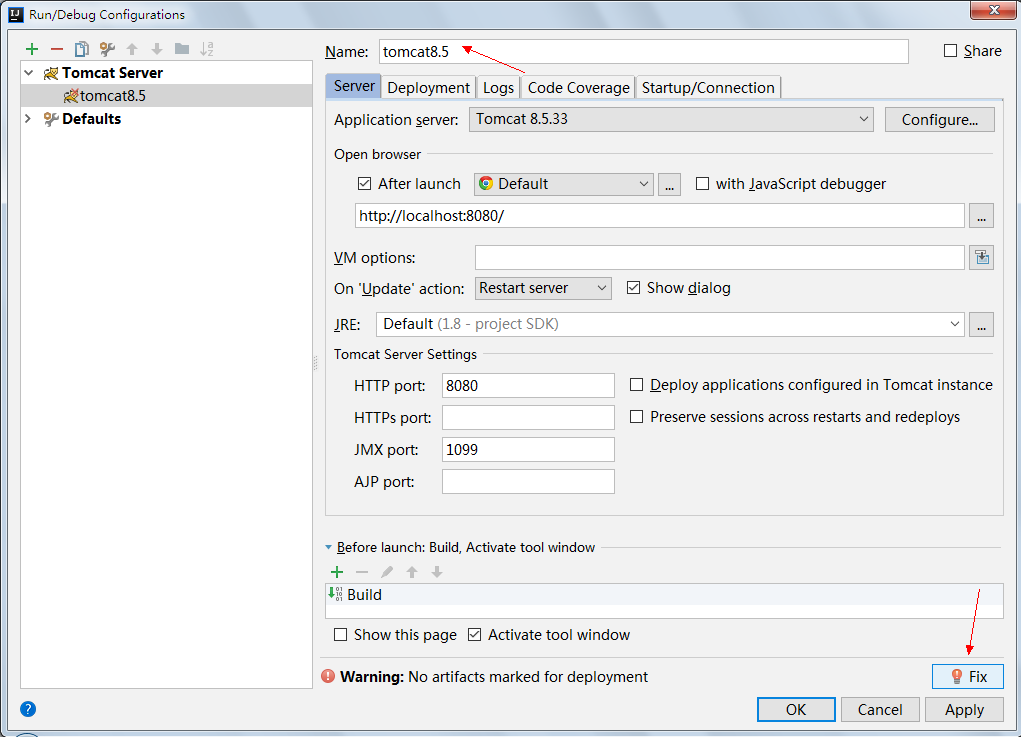Screen dimensions: 1021x737
Task: Click the HTTP port field
Action: tap(528, 385)
